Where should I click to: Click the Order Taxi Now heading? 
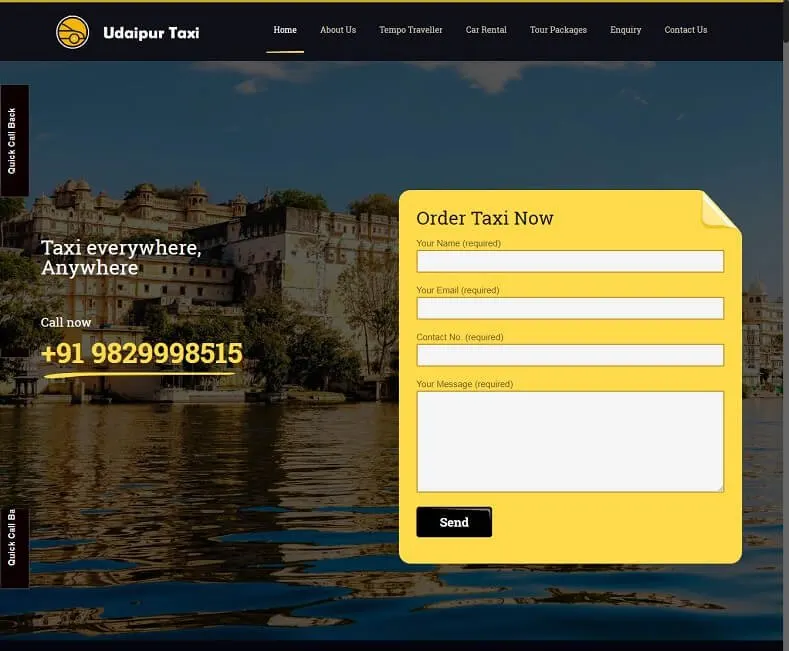(x=485, y=218)
